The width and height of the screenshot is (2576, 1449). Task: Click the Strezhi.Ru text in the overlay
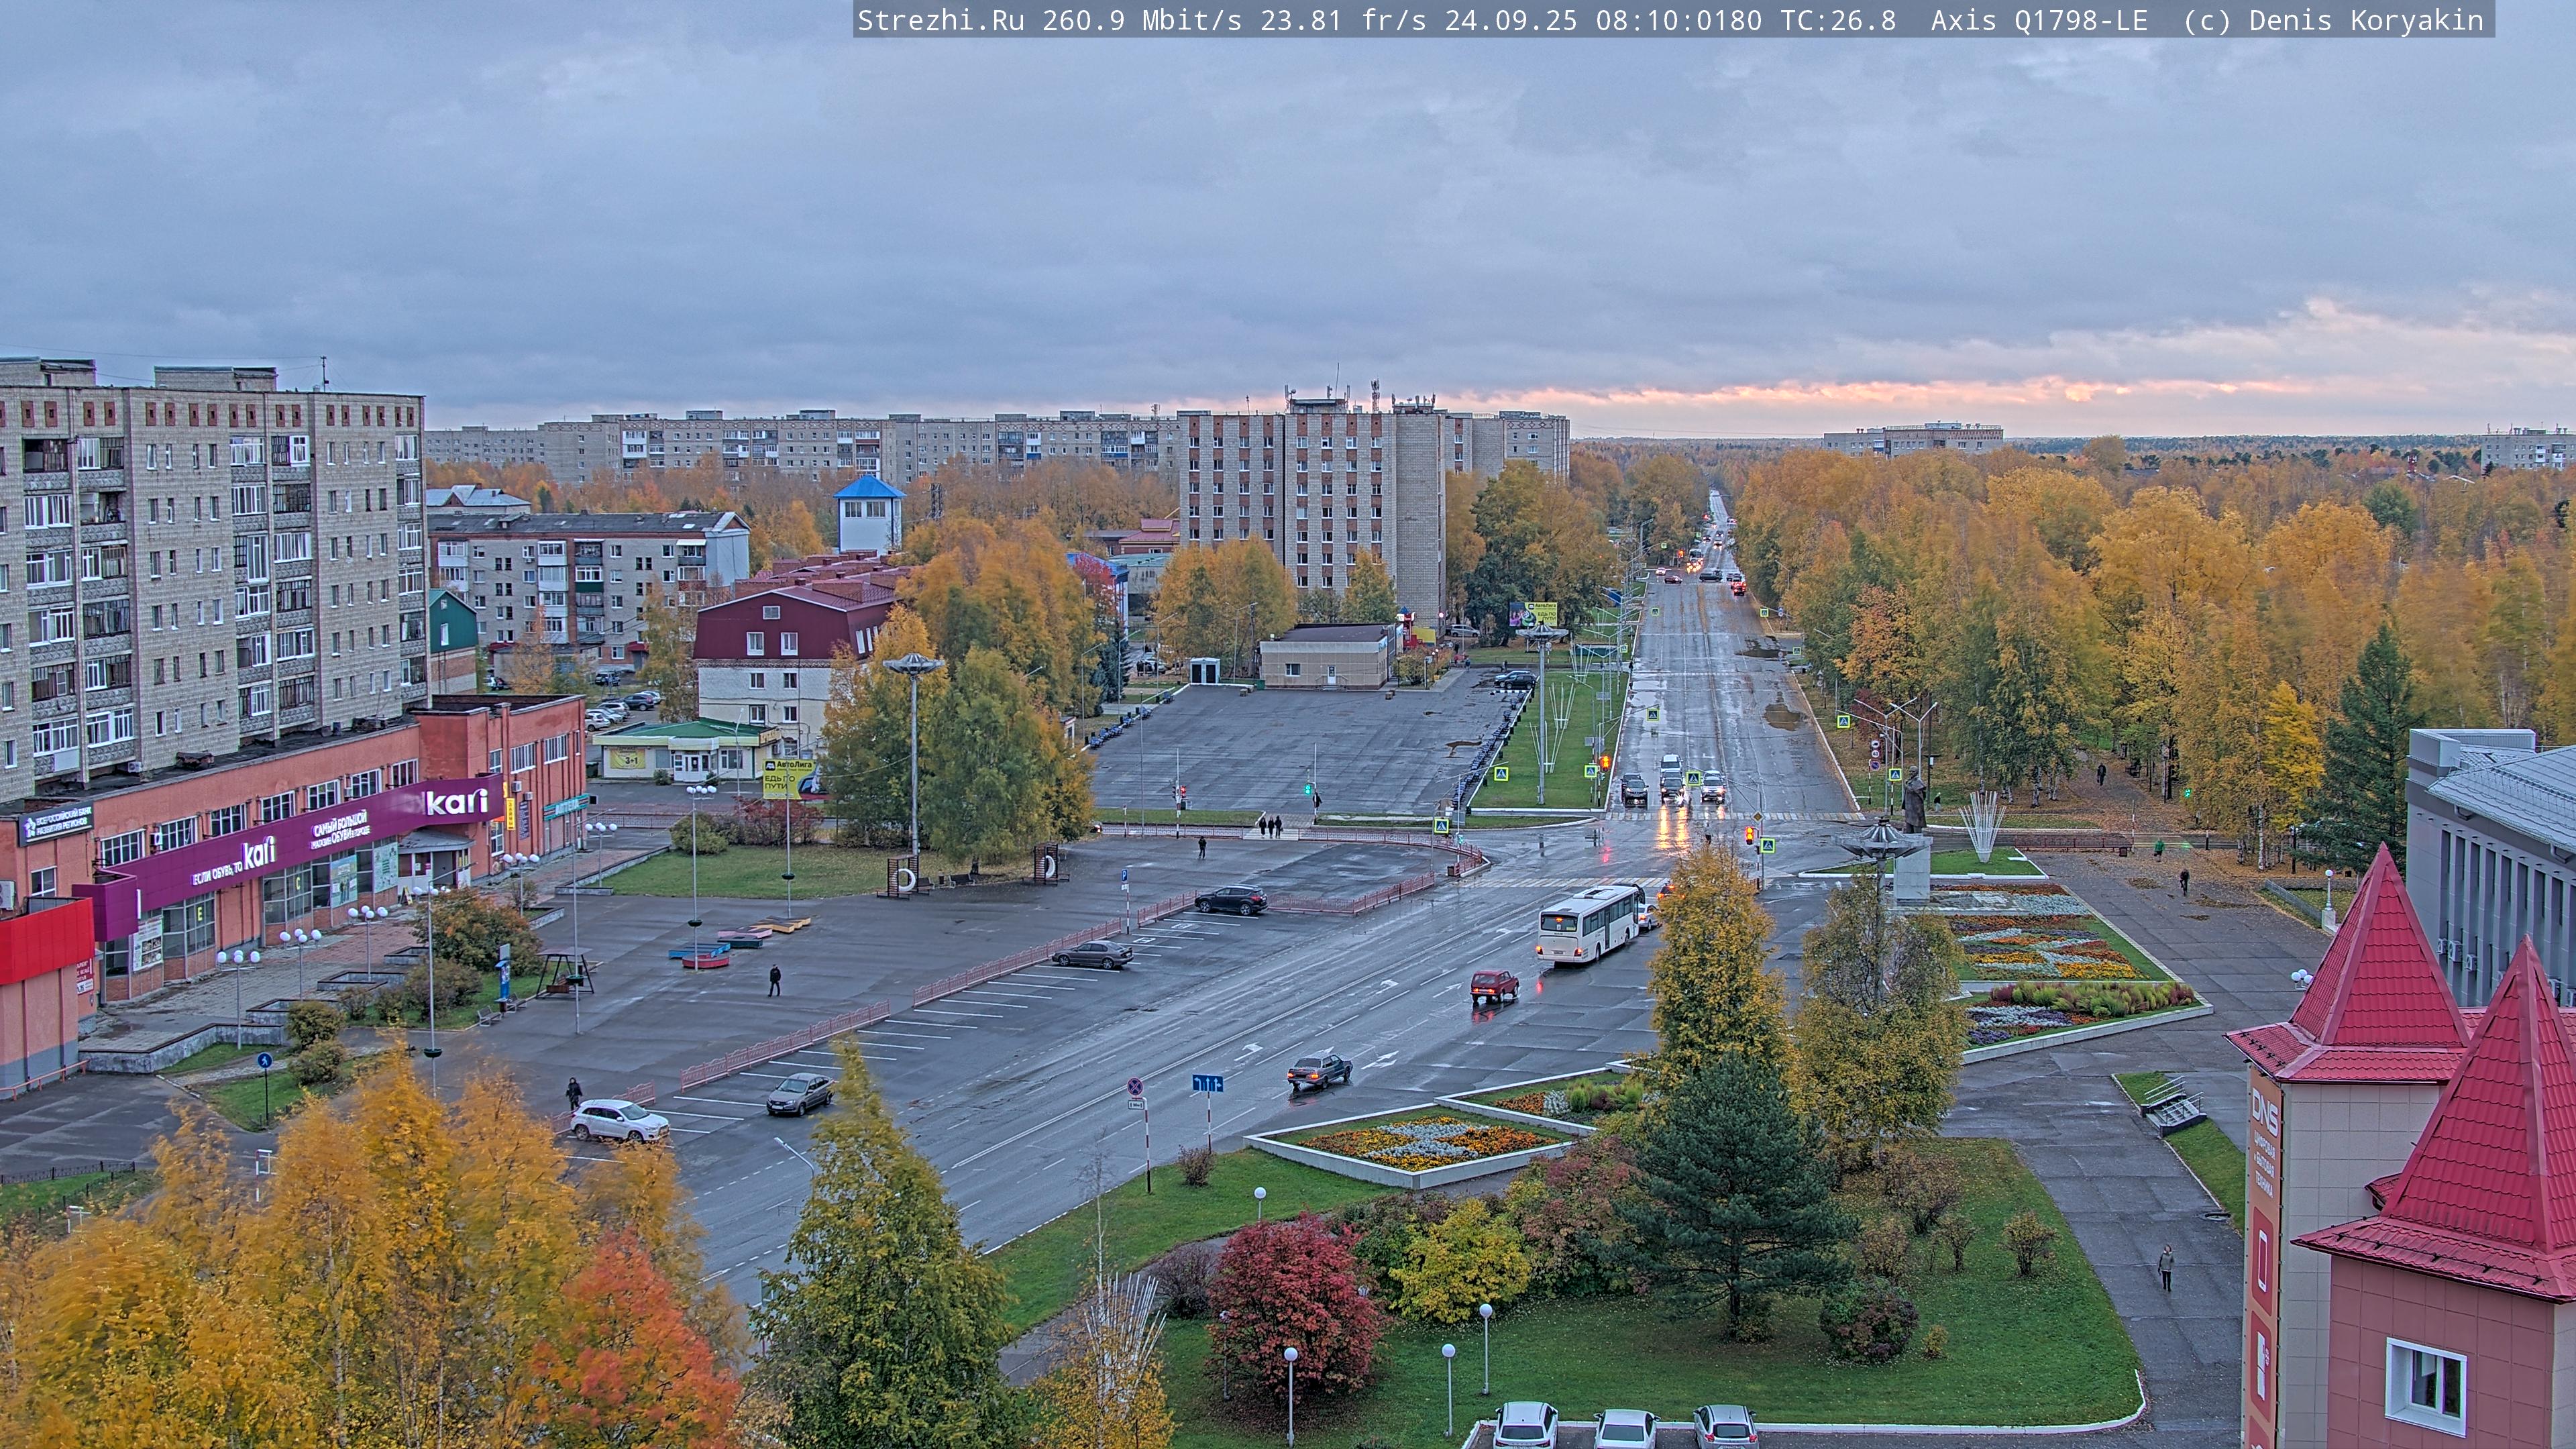point(940,20)
